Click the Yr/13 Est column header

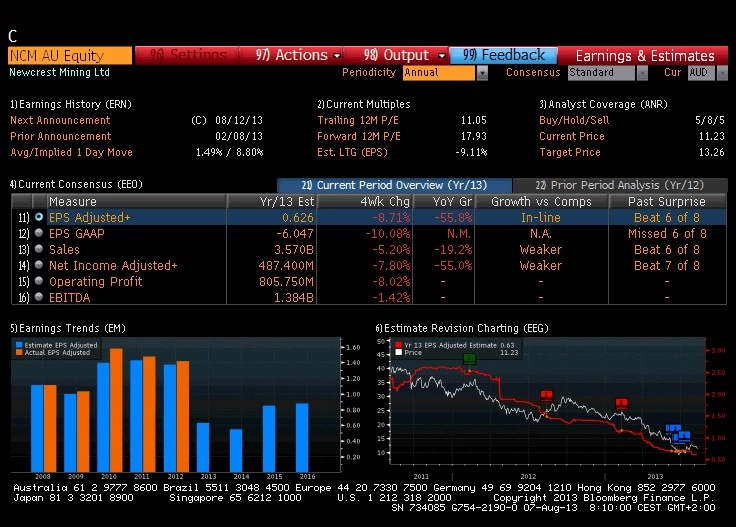[x=272, y=201]
